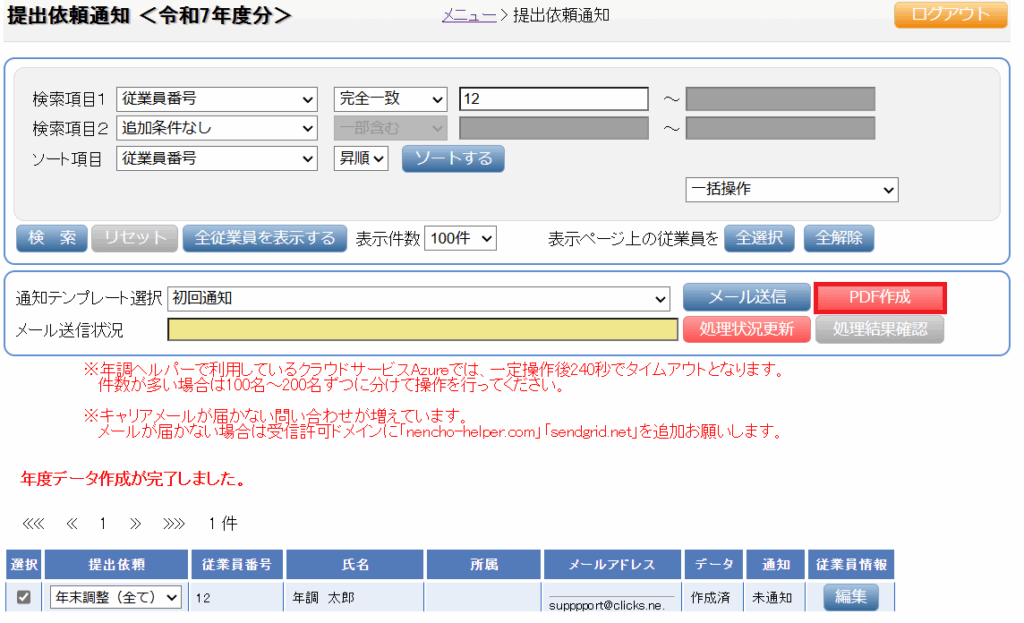Click the 処理状況更新 button
This screenshot has height=623, width=1024.
pyautogui.click(x=746, y=329)
